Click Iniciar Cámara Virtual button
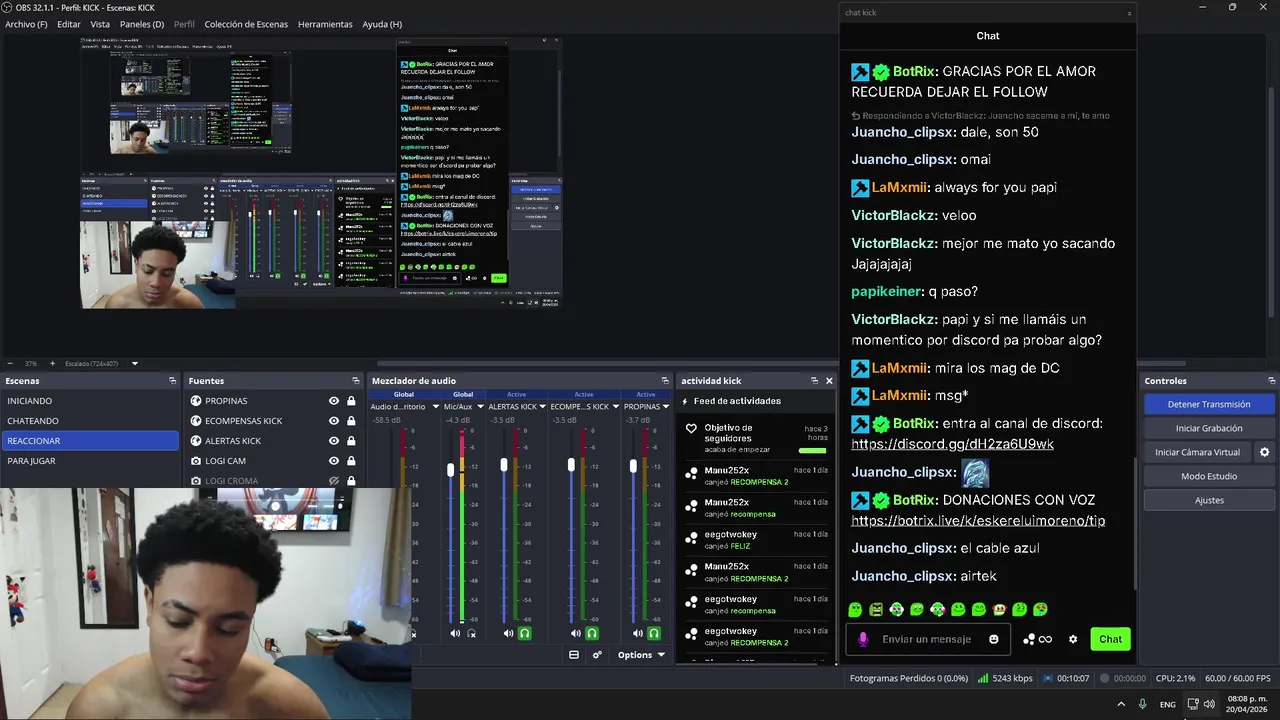 (1197, 452)
